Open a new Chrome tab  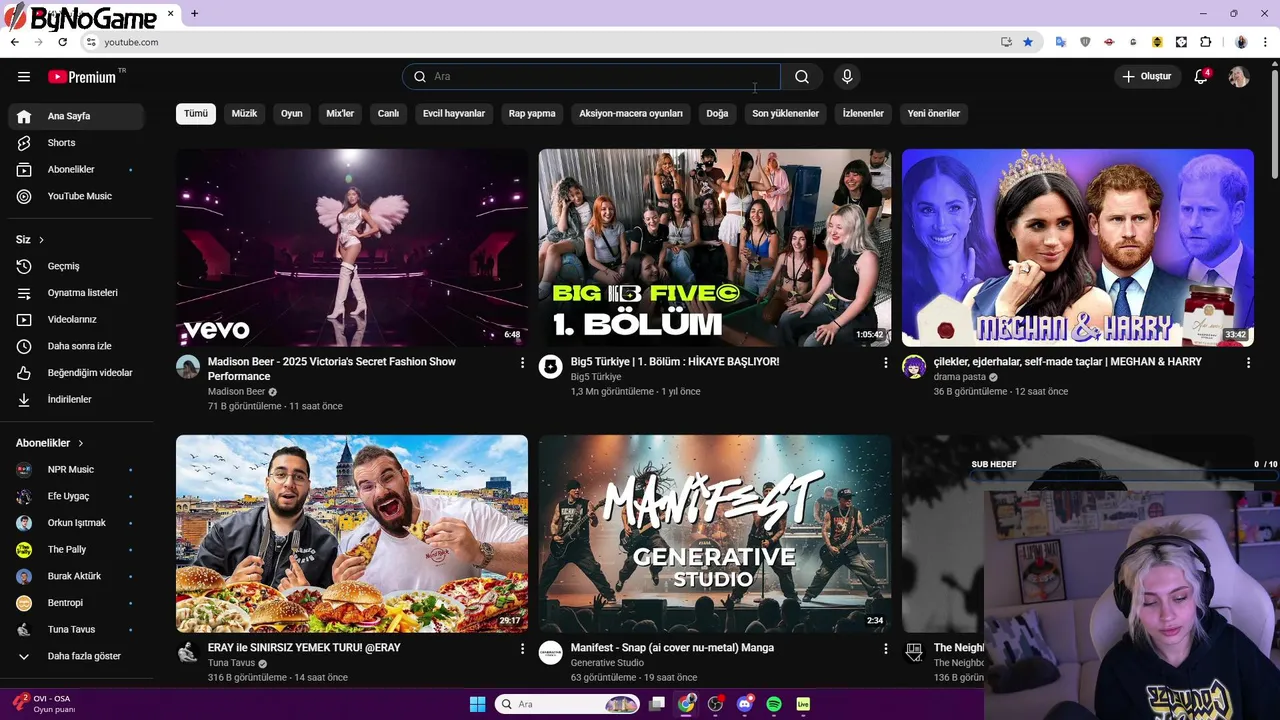194,14
